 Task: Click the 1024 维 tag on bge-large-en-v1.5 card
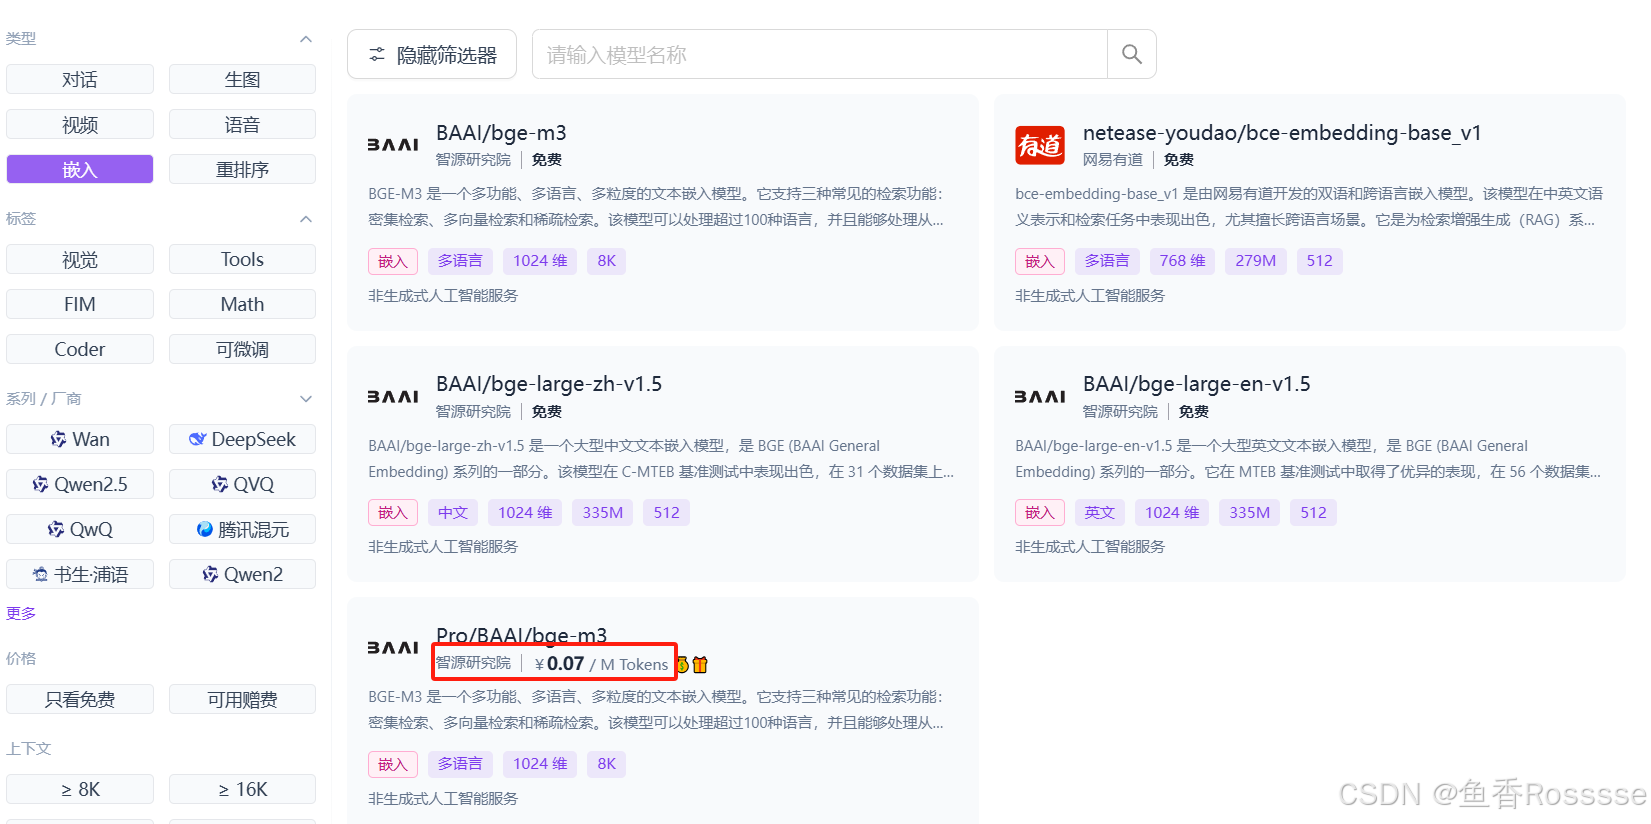[1172, 513]
